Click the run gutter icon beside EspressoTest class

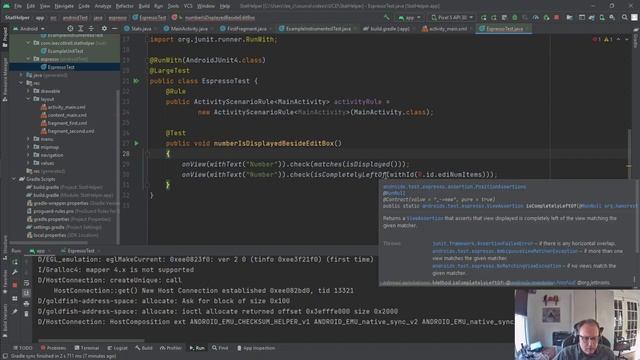(x=136, y=81)
